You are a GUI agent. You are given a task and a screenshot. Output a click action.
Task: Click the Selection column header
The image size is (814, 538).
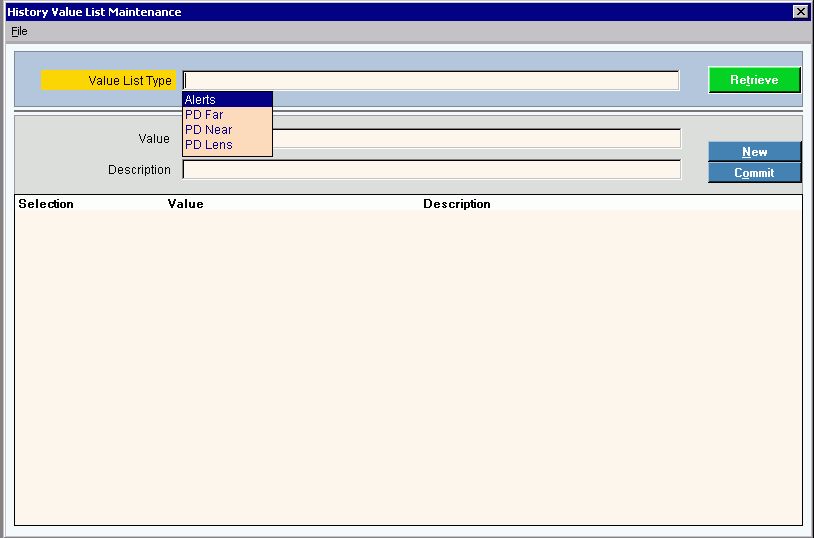coord(46,204)
